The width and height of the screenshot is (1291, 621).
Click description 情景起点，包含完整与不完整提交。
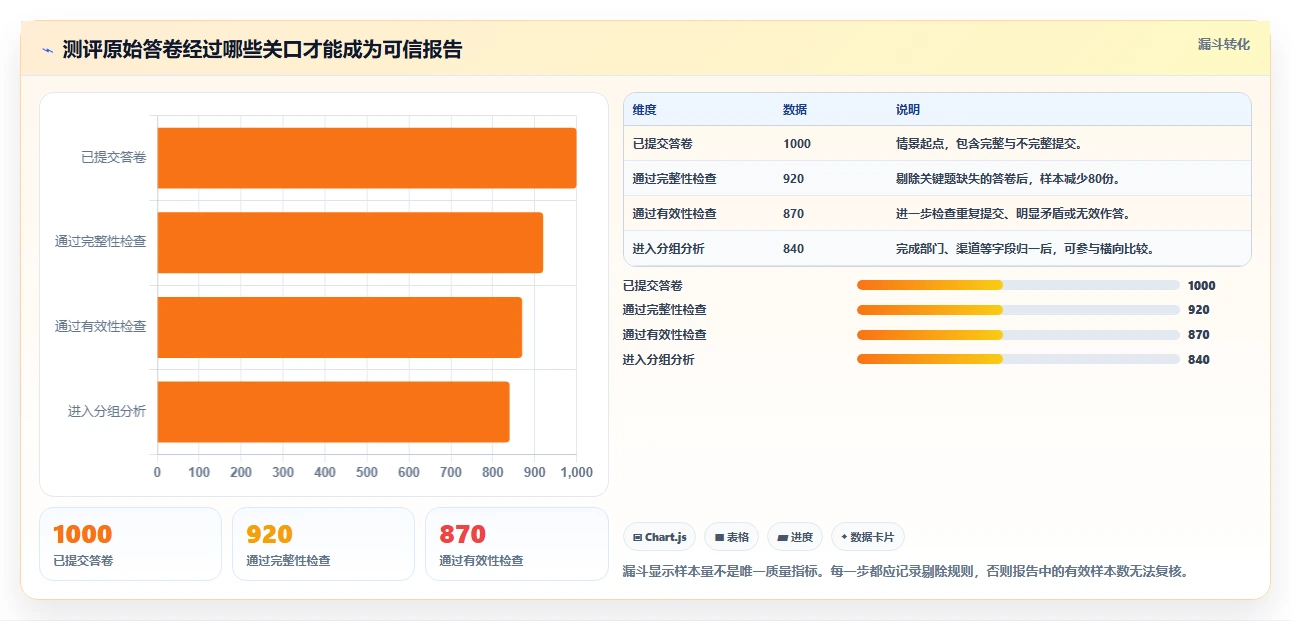coord(989,144)
